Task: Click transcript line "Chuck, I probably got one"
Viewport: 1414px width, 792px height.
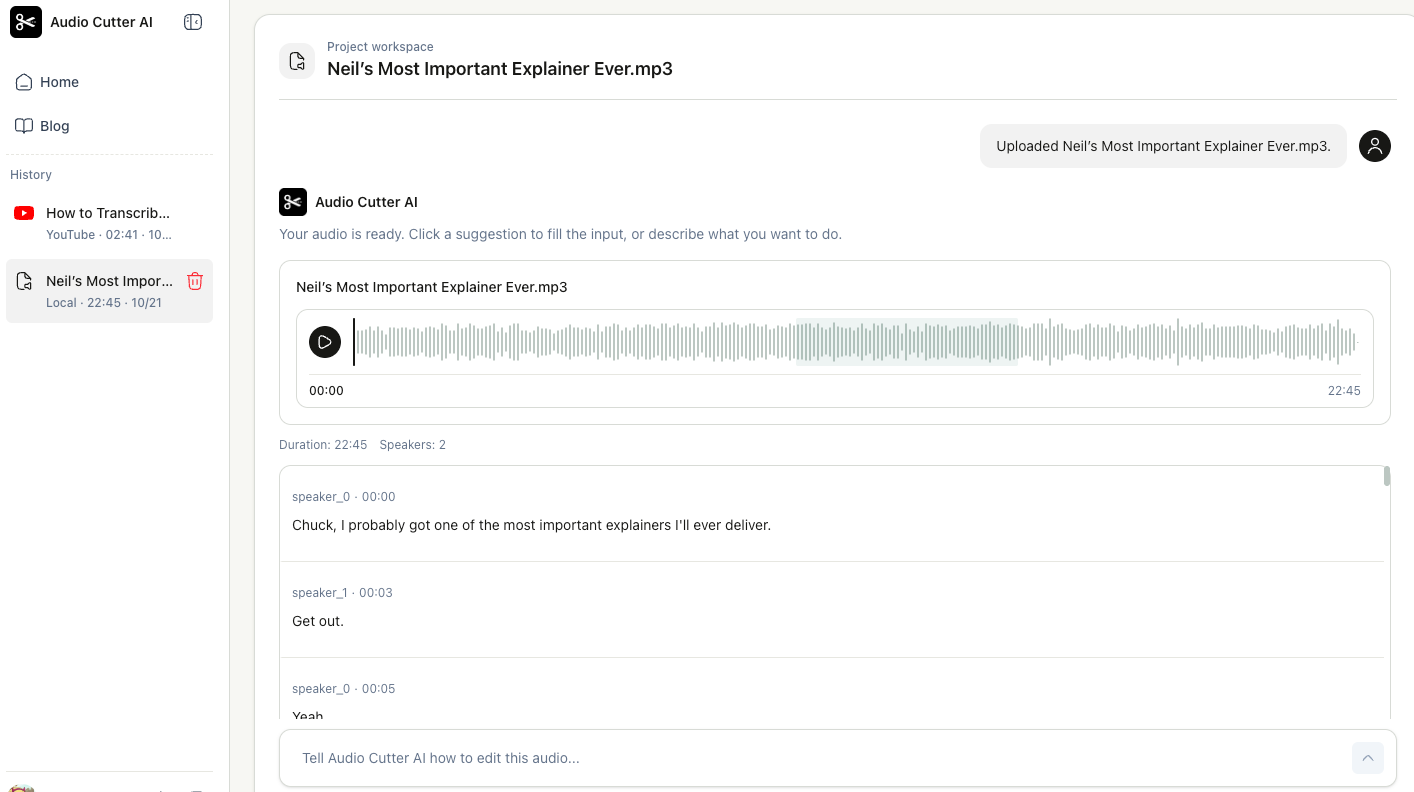Action: coord(531,525)
